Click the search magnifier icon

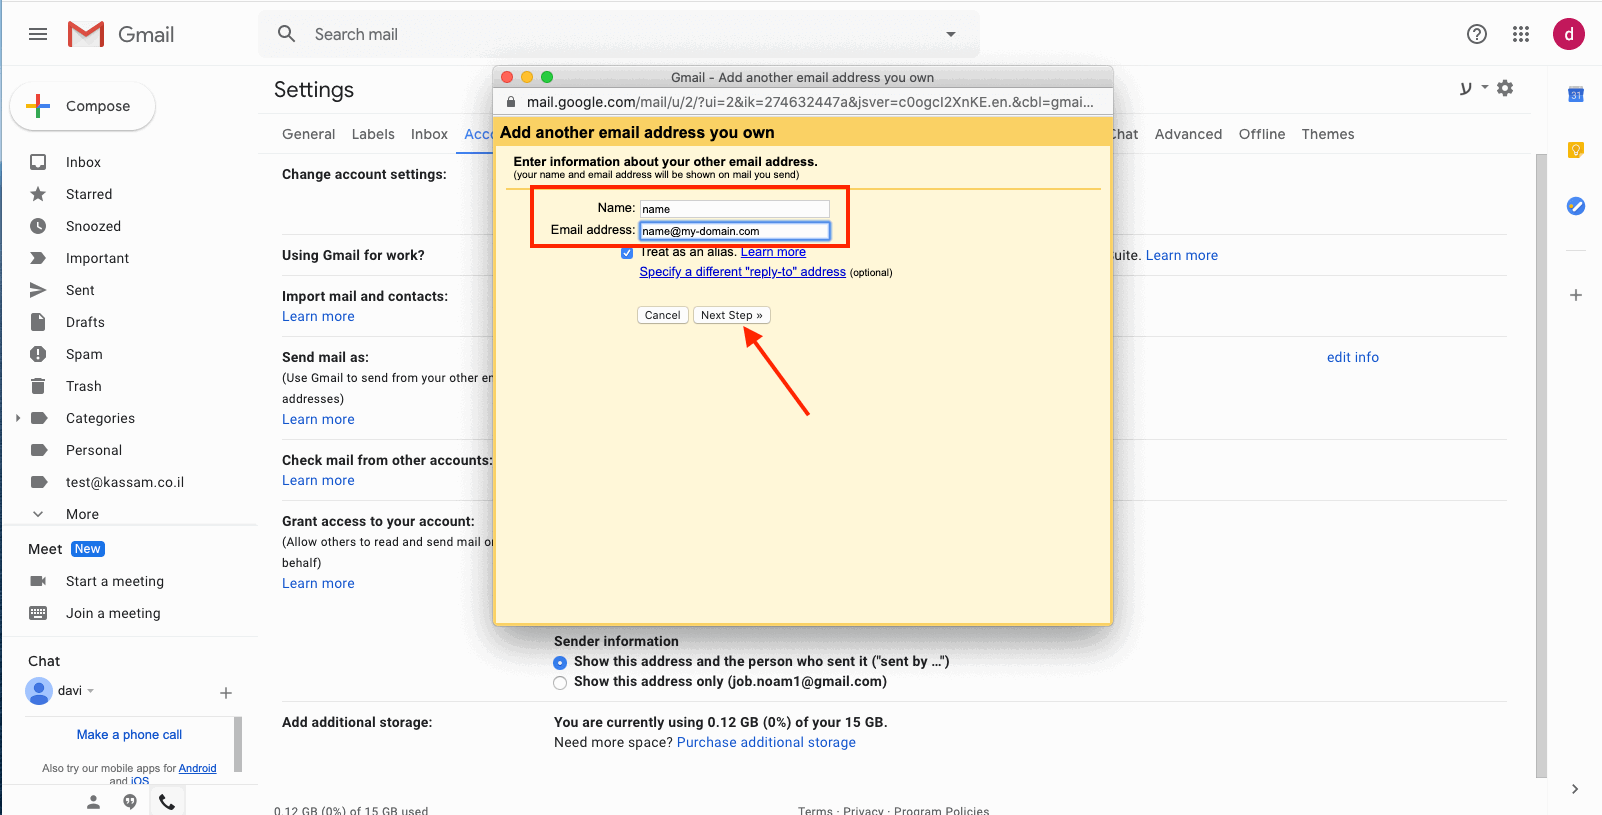pyautogui.click(x=287, y=34)
